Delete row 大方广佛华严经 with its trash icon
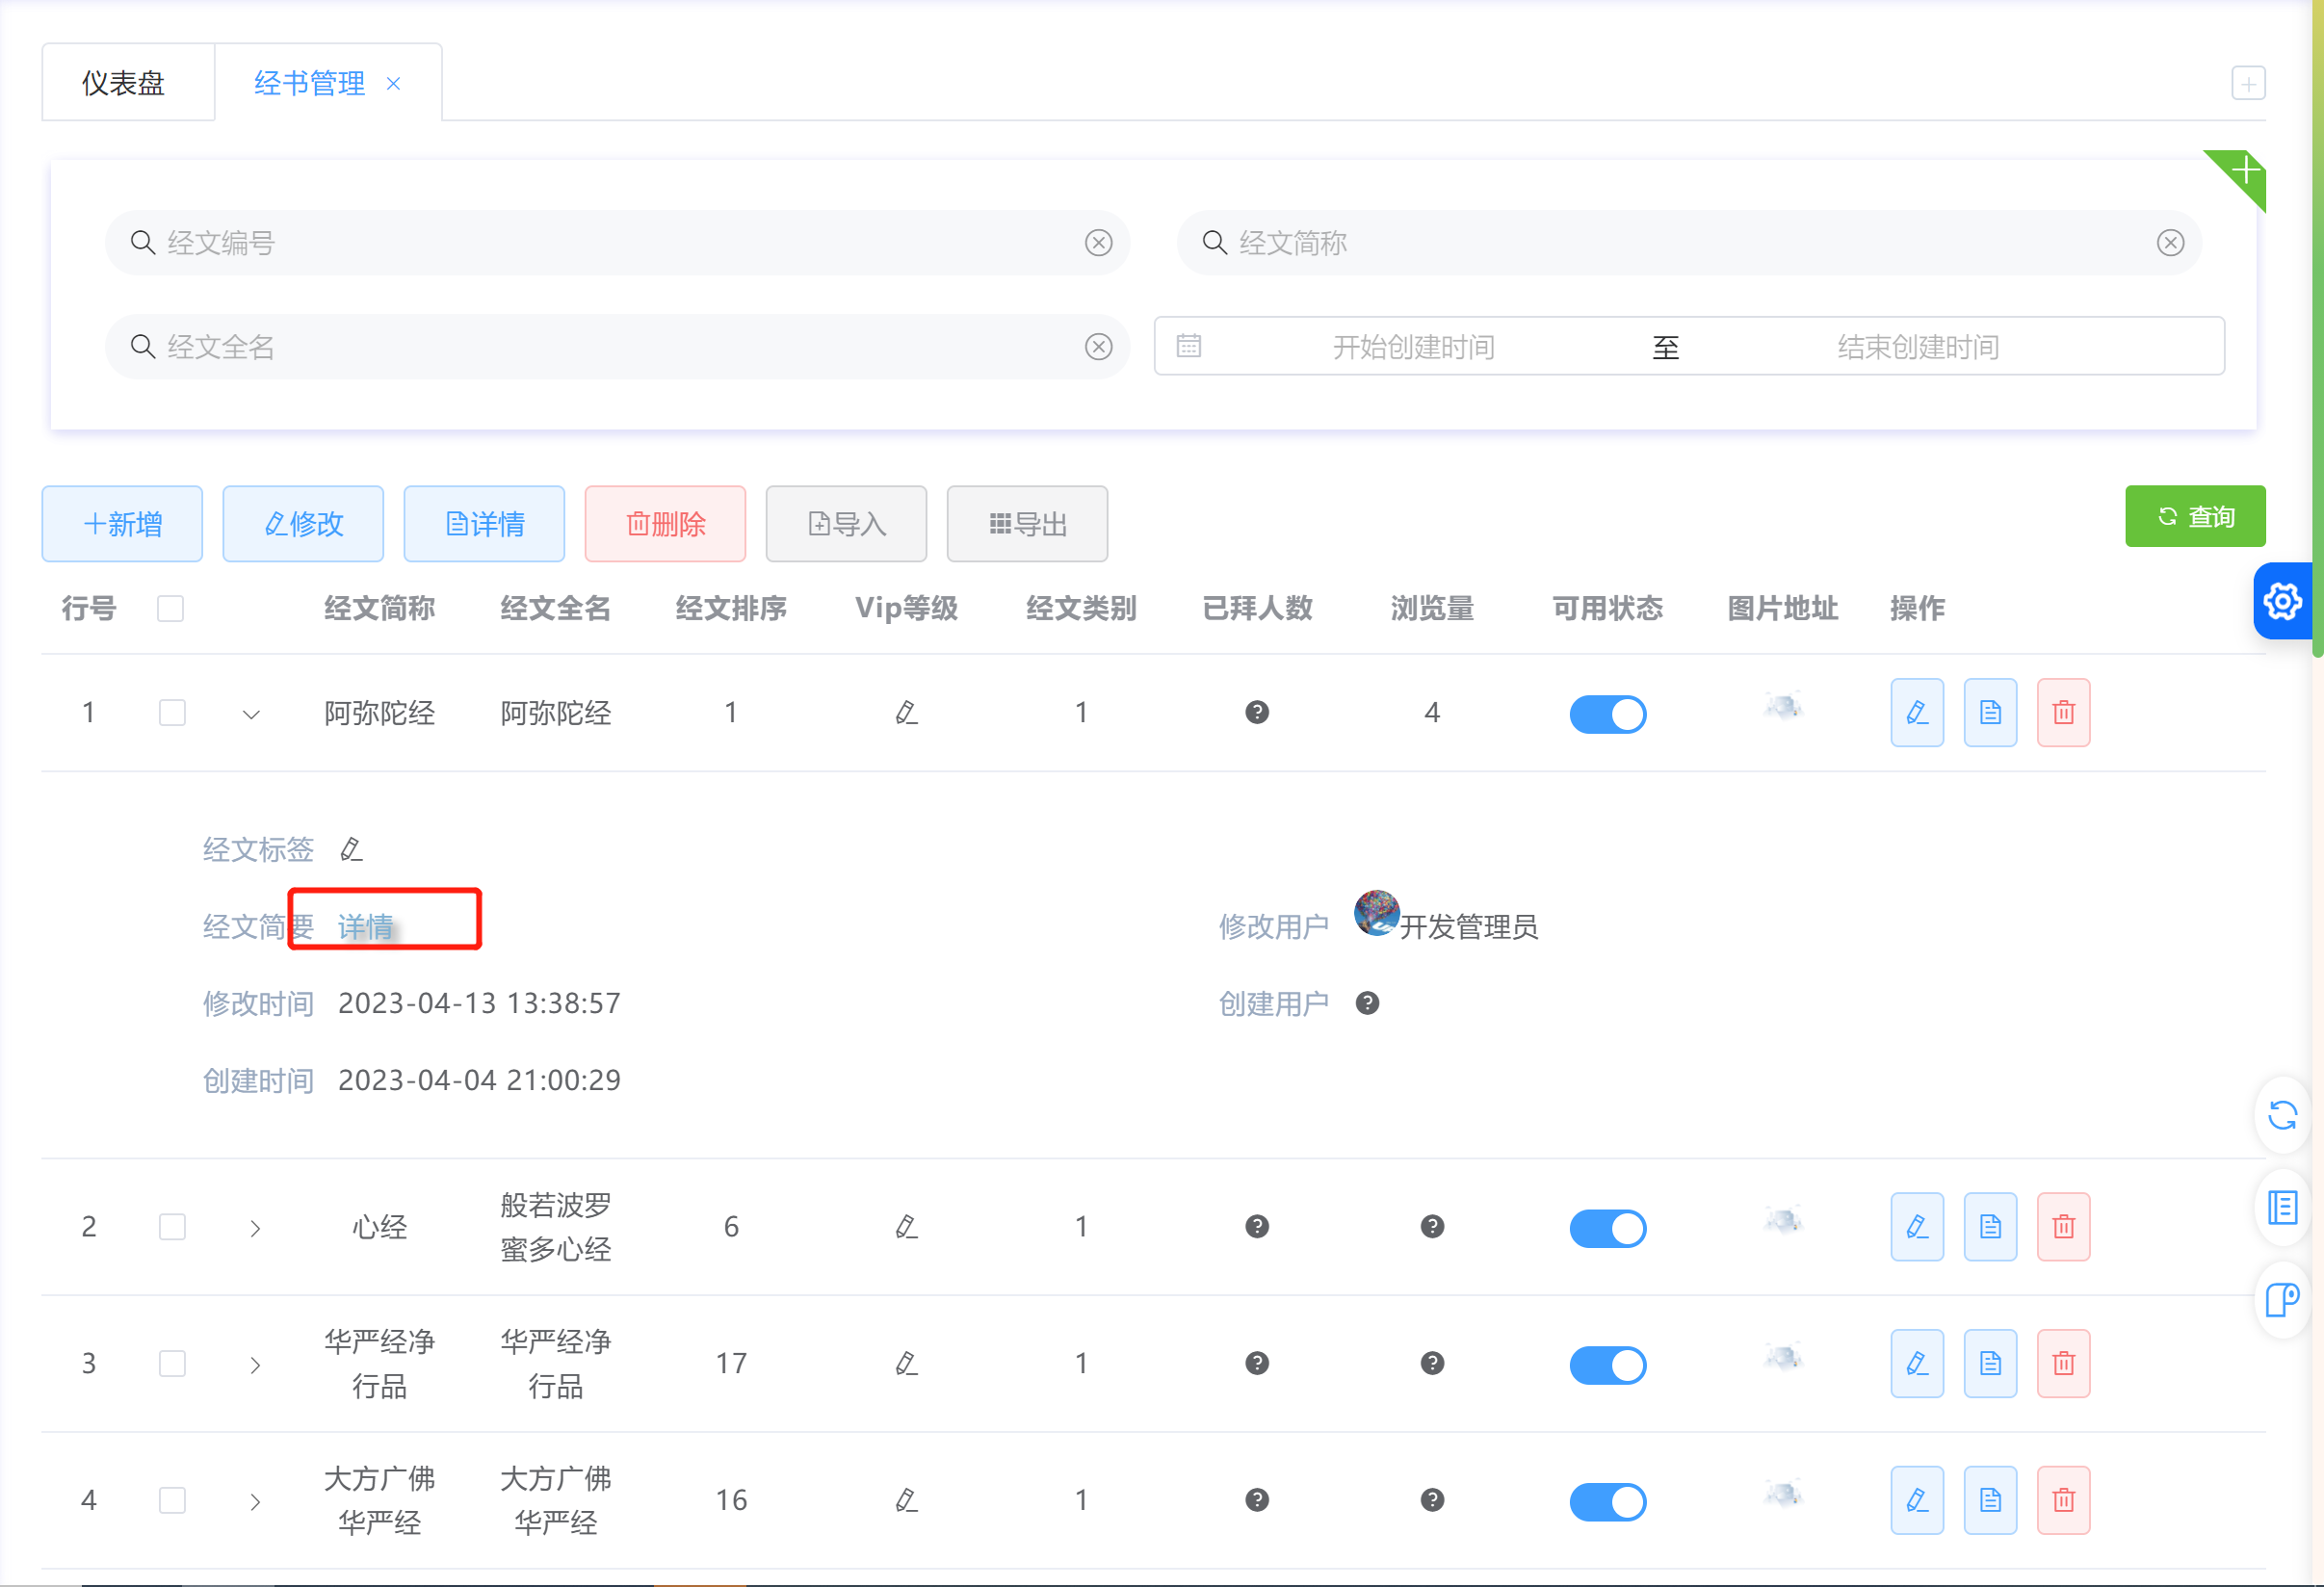Screen dimensions: 2324x1587 pyautogui.click(x=2063, y=1500)
